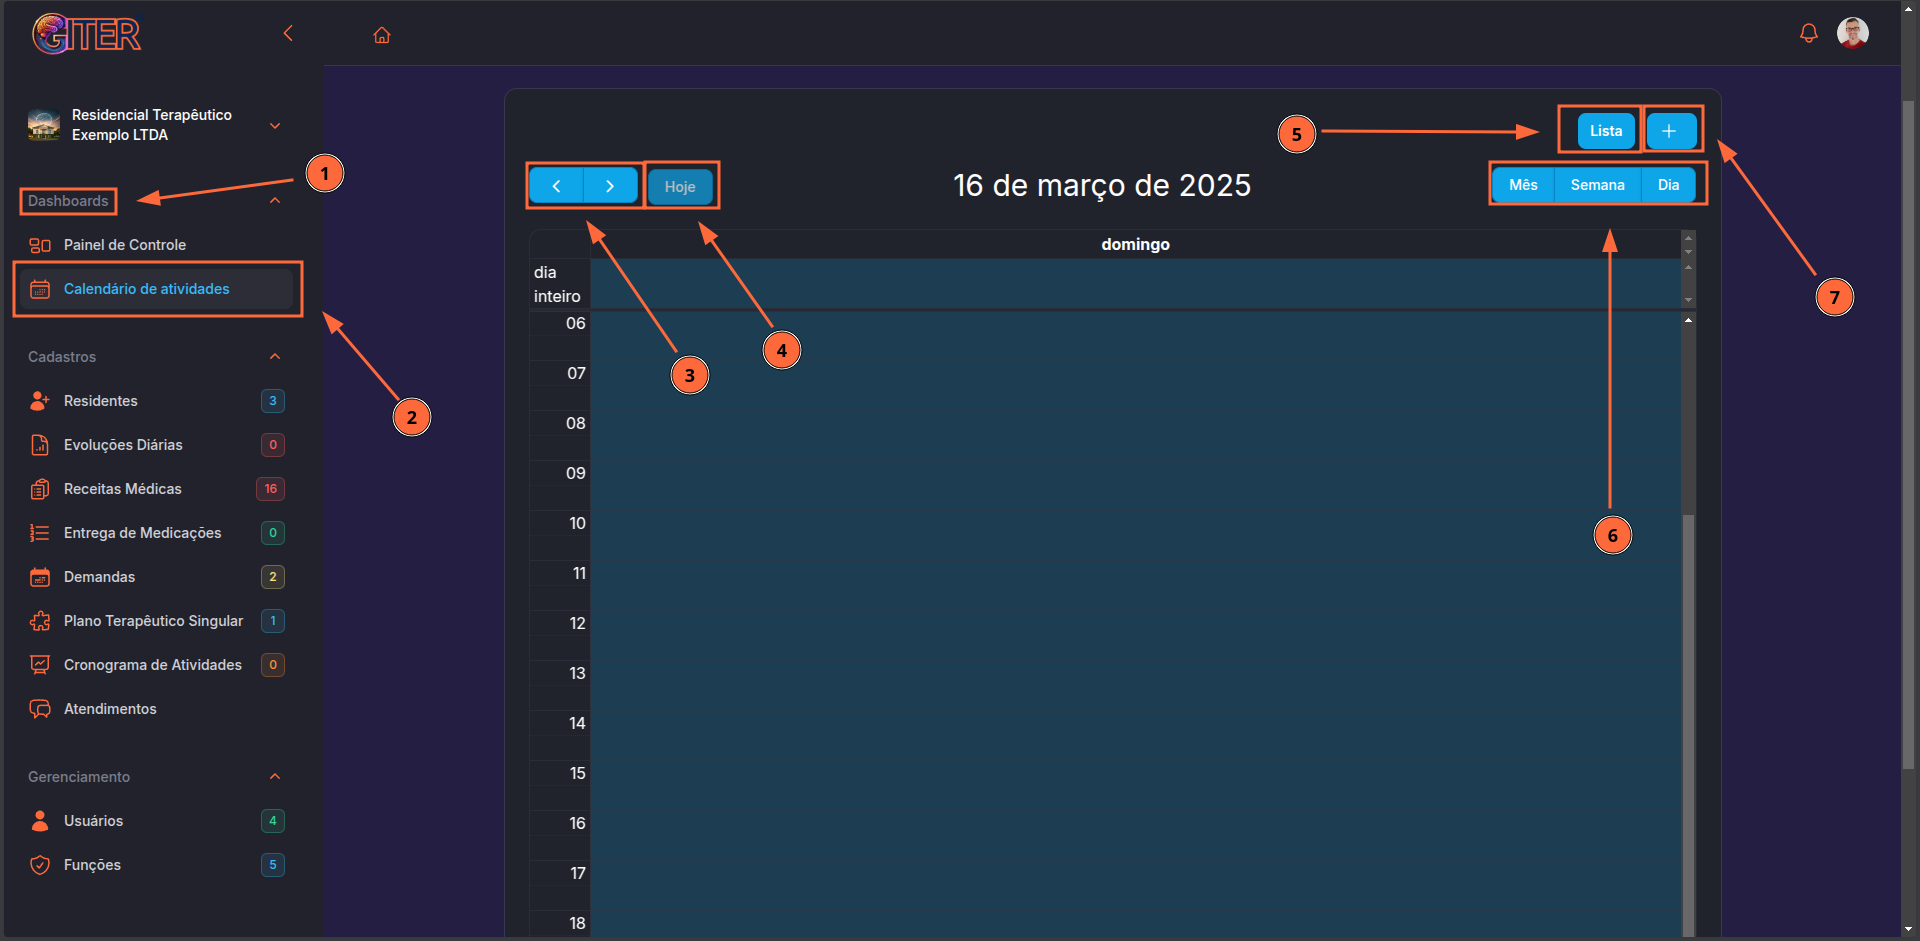Viewport: 1920px width, 941px height.
Task: Go to next day in calendar
Action: click(610, 186)
